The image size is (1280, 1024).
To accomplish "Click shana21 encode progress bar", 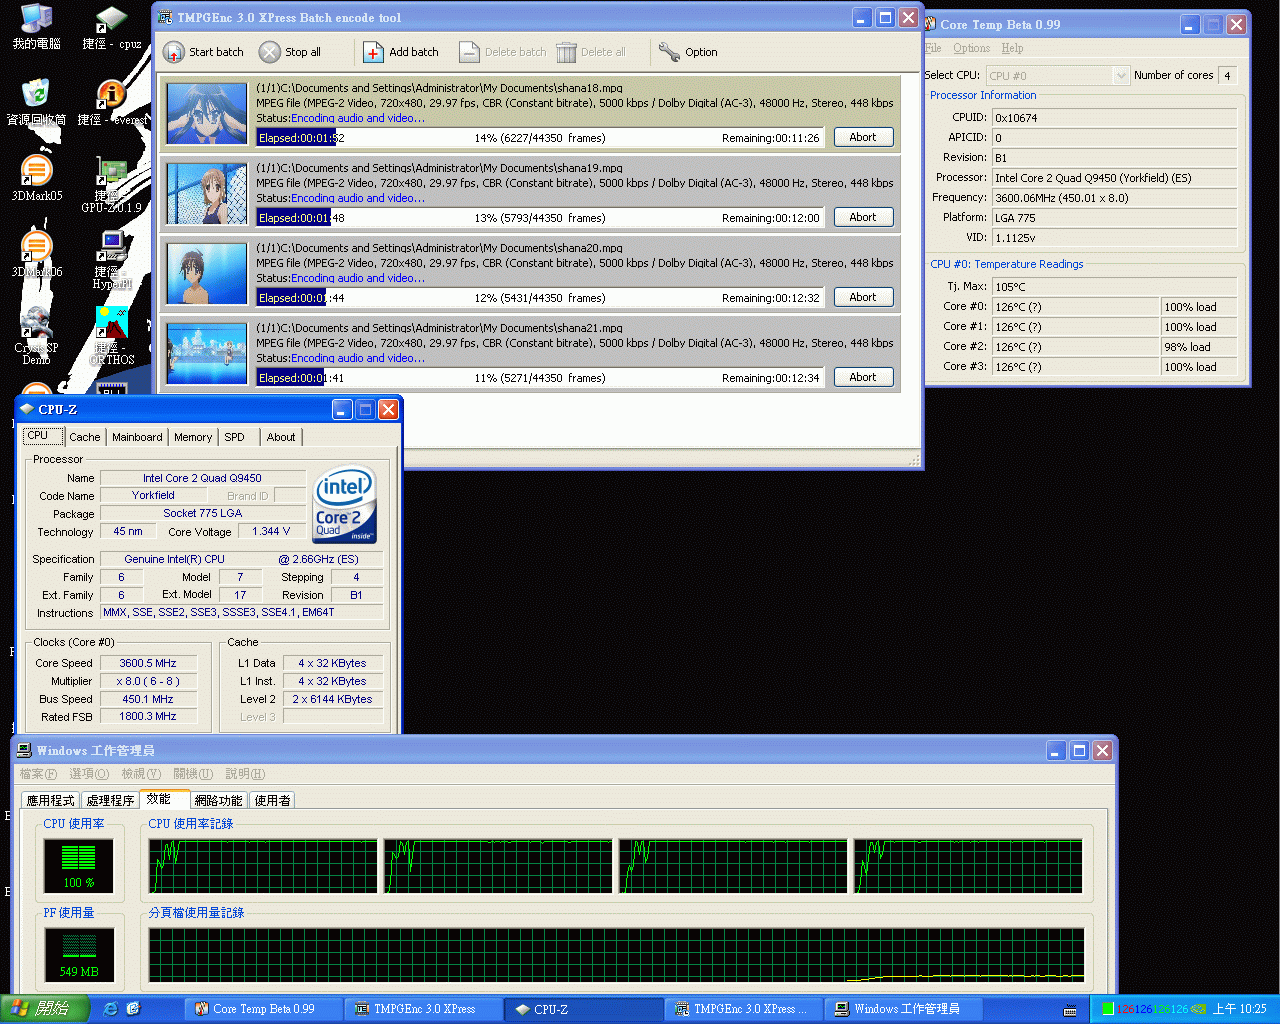I will pyautogui.click(x=540, y=378).
